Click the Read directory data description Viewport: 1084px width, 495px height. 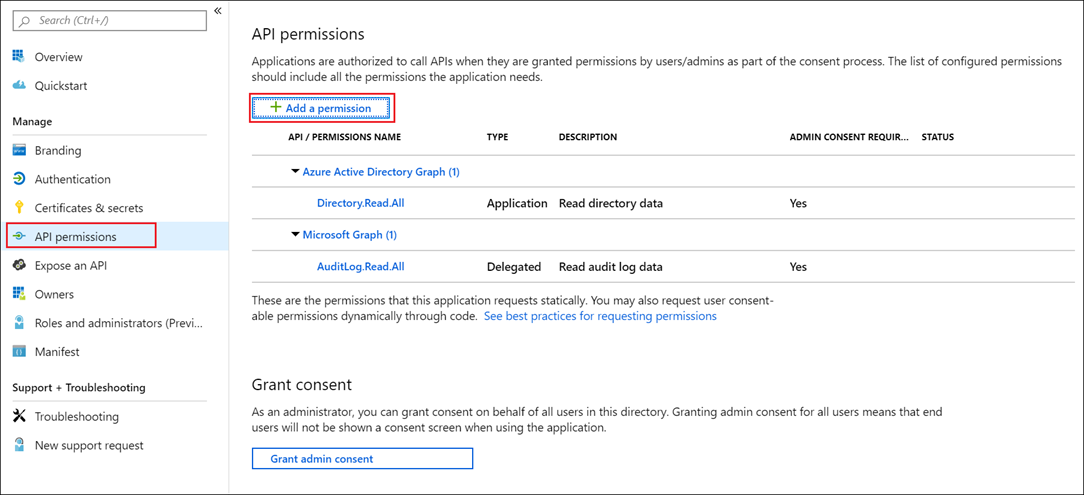pyautogui.click(x=610, y=203)
